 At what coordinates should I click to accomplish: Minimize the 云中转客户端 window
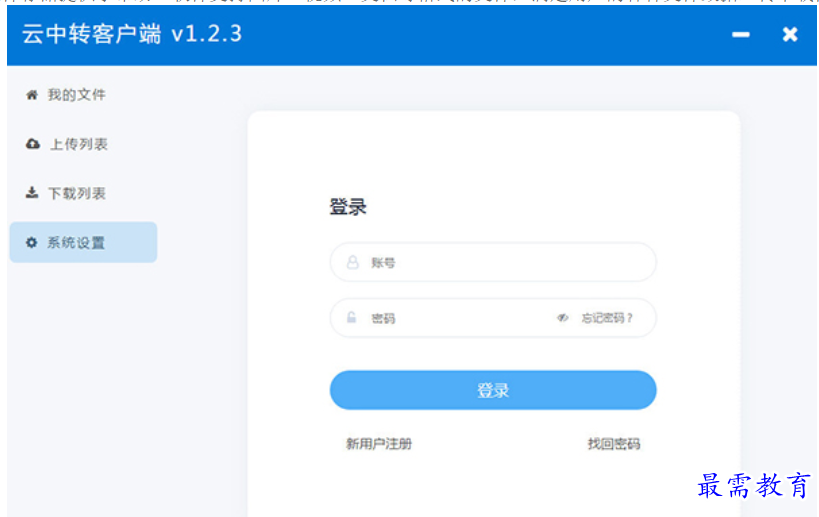741,34
